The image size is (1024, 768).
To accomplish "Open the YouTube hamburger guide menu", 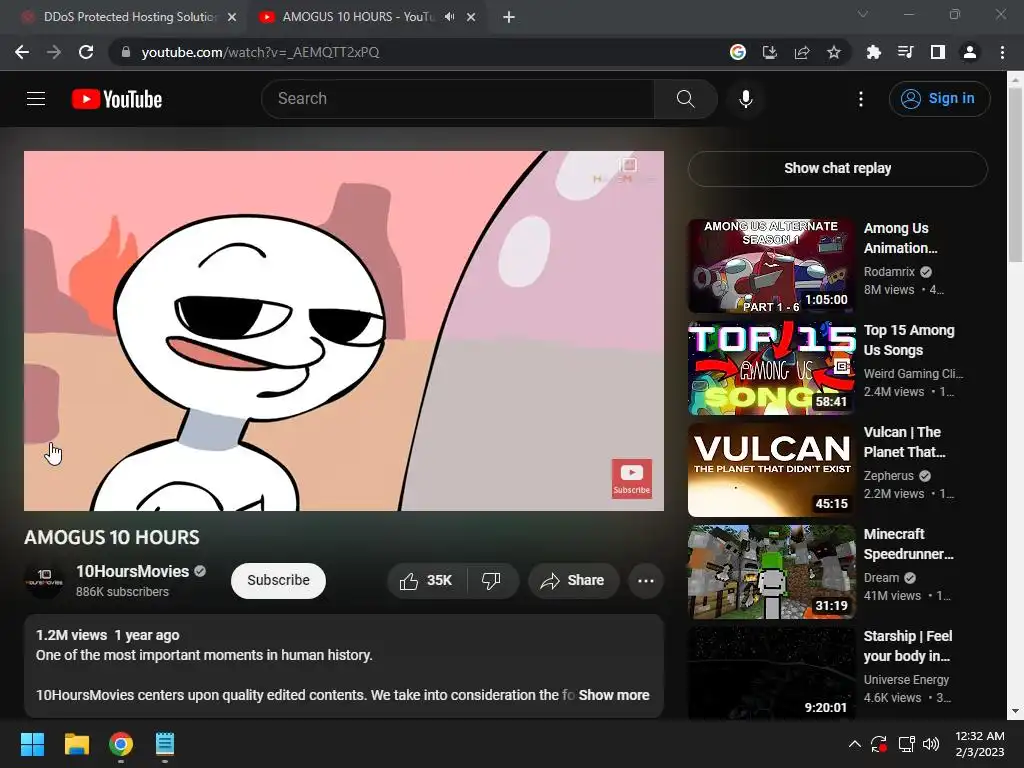I will click(x=36, y=99).
